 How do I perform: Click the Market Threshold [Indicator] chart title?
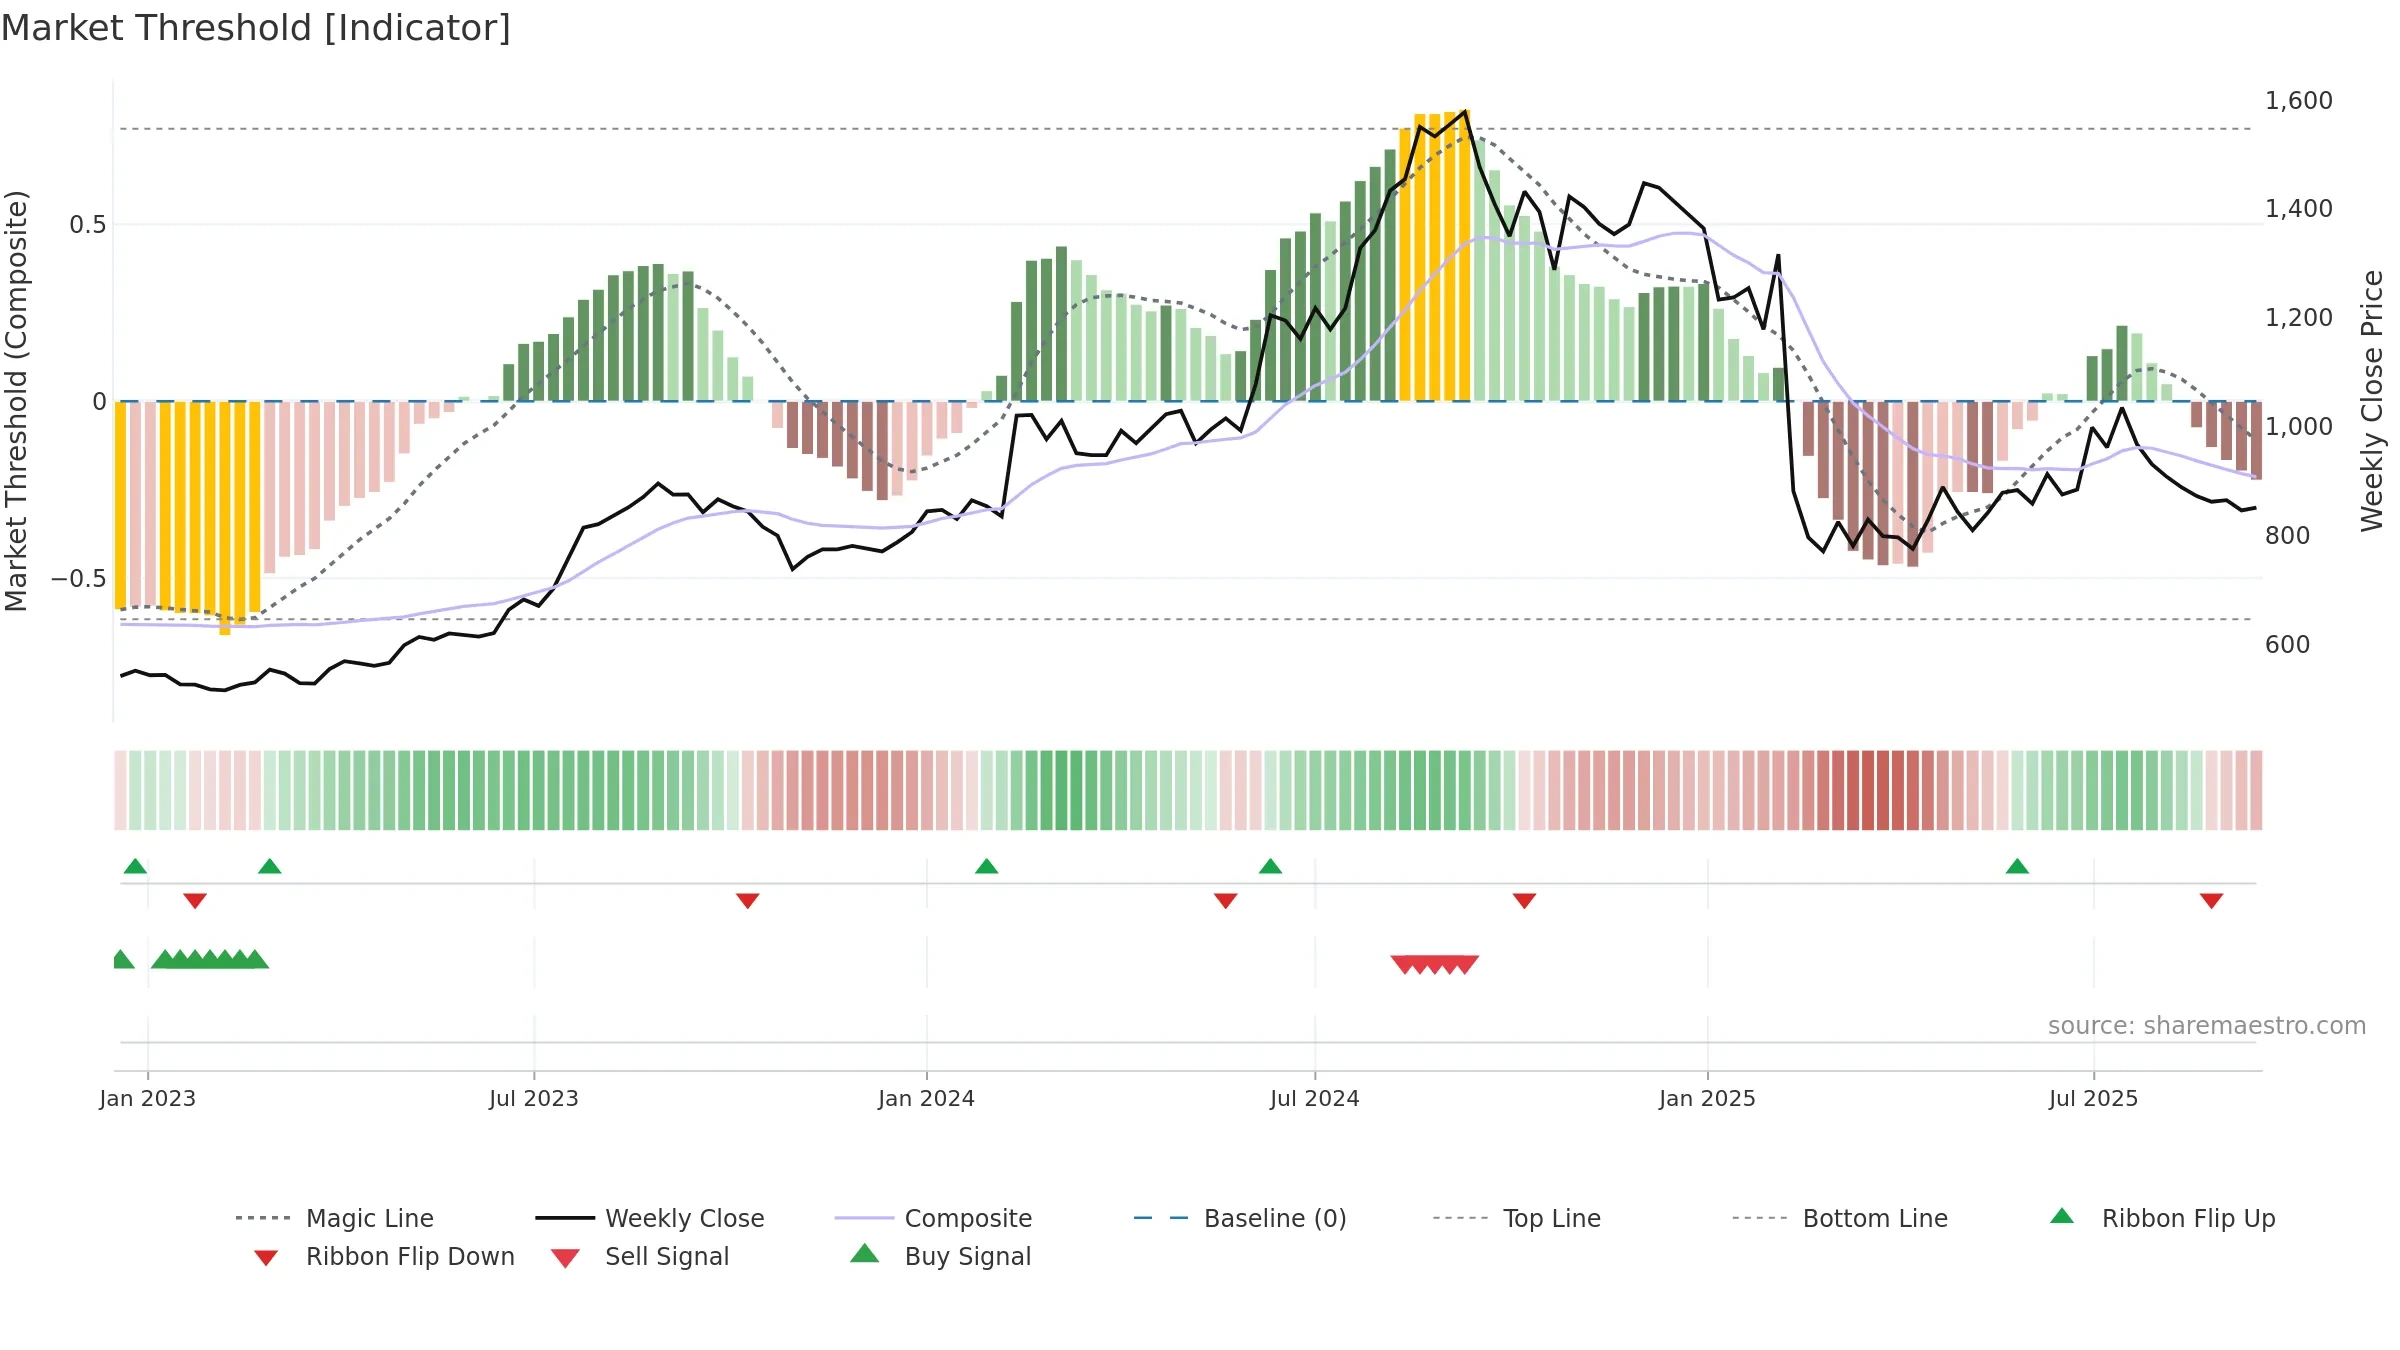click(x=256, y=28)
